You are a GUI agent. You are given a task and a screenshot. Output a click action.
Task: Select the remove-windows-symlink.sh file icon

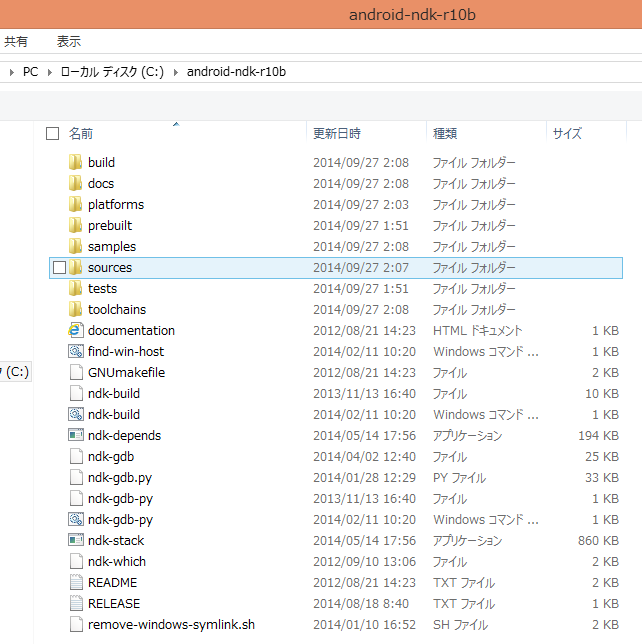tap(76, 624)
